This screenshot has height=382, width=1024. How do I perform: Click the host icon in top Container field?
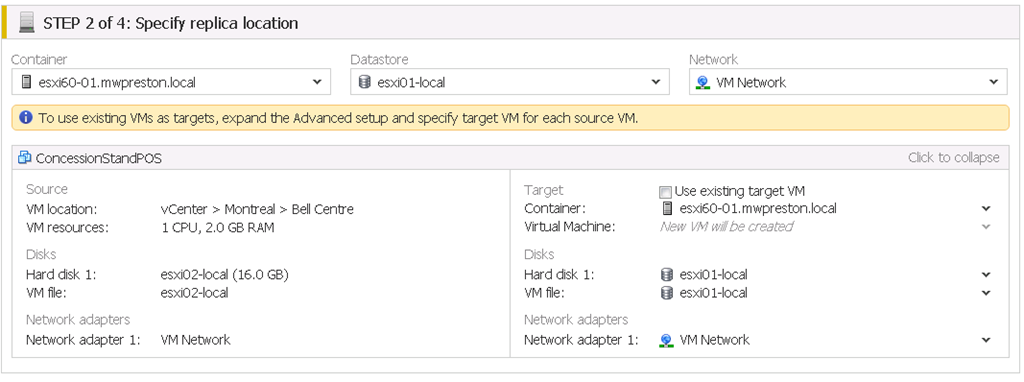coord(26,82)
